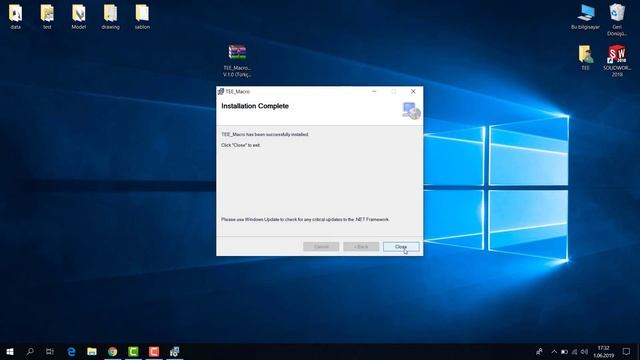The width and height of the screenshot is (640, 360).
Task: Click the Installation Complete heading text
Action: click(255, 106)
